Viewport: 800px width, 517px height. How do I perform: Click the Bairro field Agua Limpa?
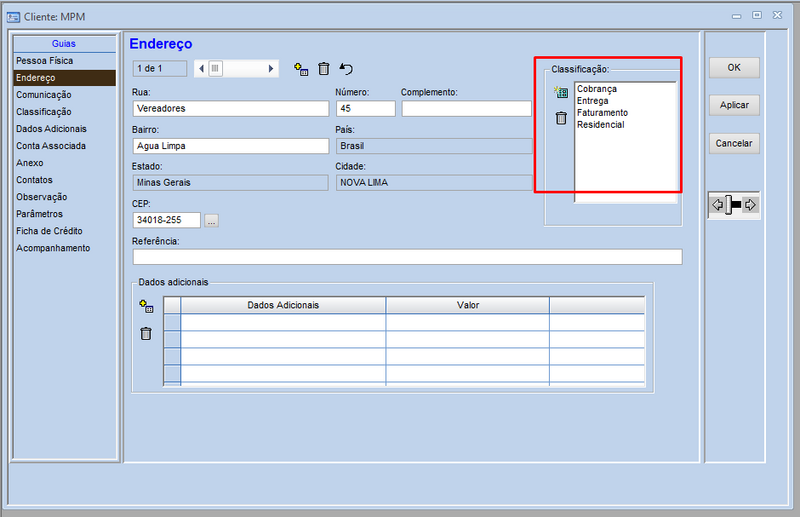point(231,146)
